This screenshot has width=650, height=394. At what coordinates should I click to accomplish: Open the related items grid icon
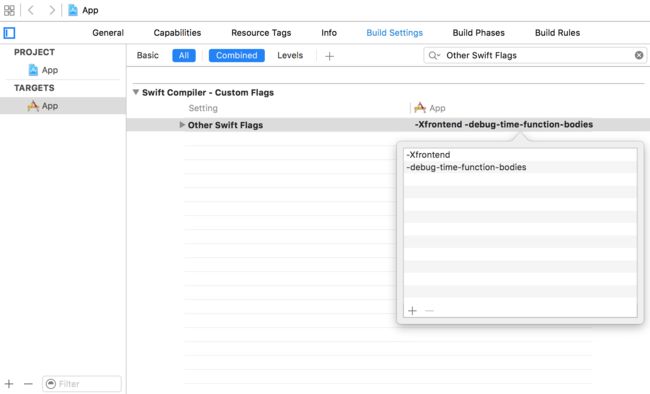9,10
